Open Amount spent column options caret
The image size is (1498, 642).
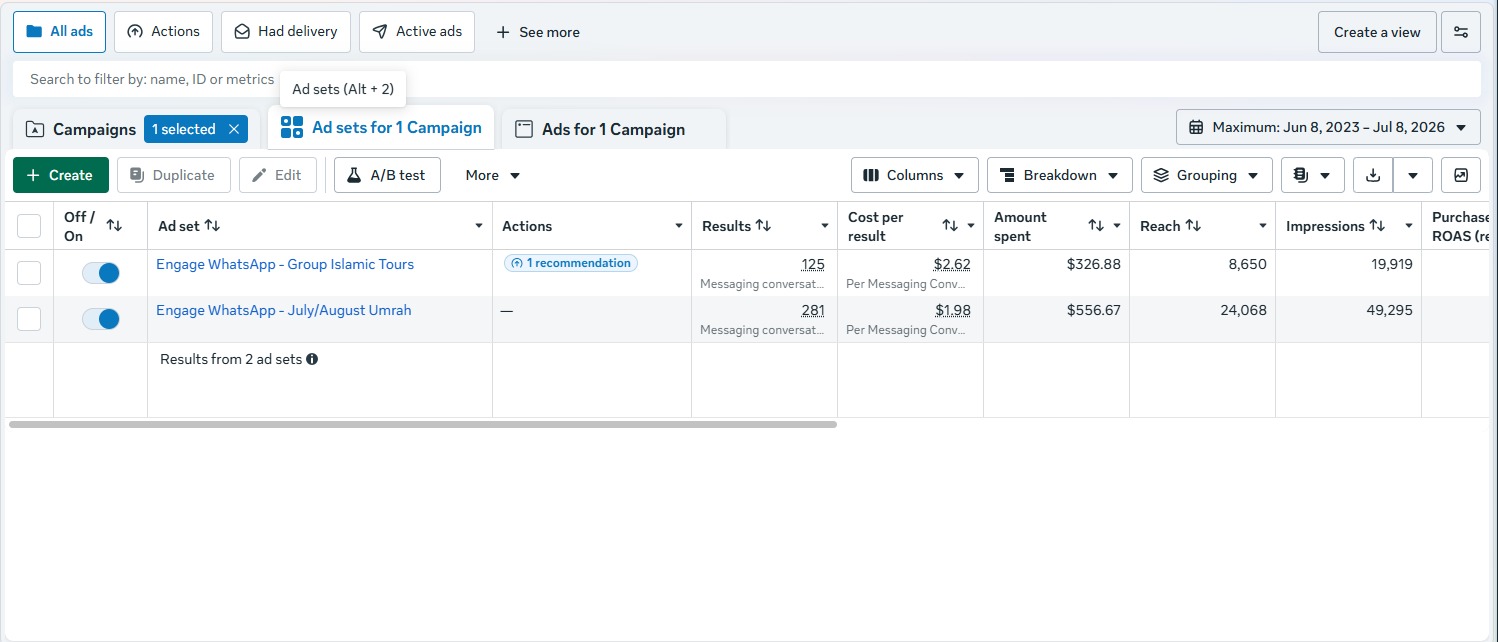coord(1117,226)
